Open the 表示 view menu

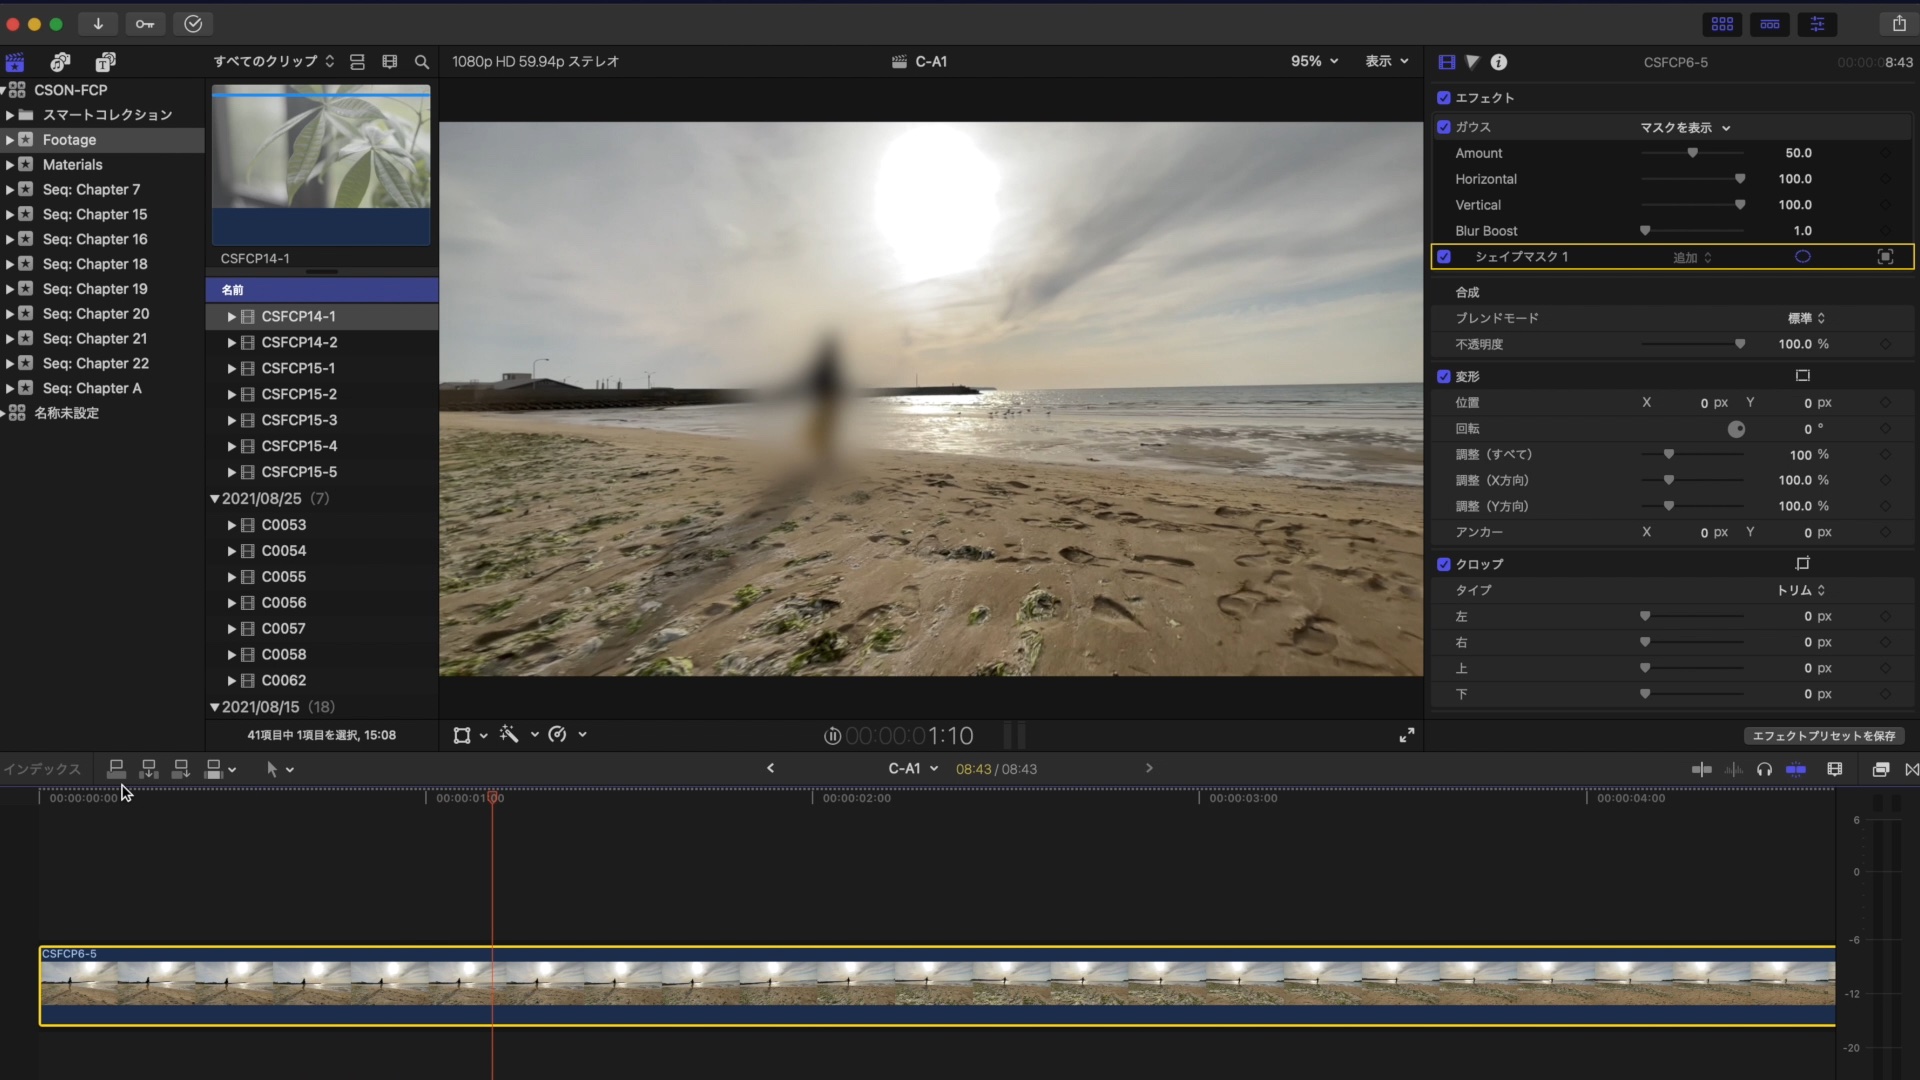[x=1386, y=61]
